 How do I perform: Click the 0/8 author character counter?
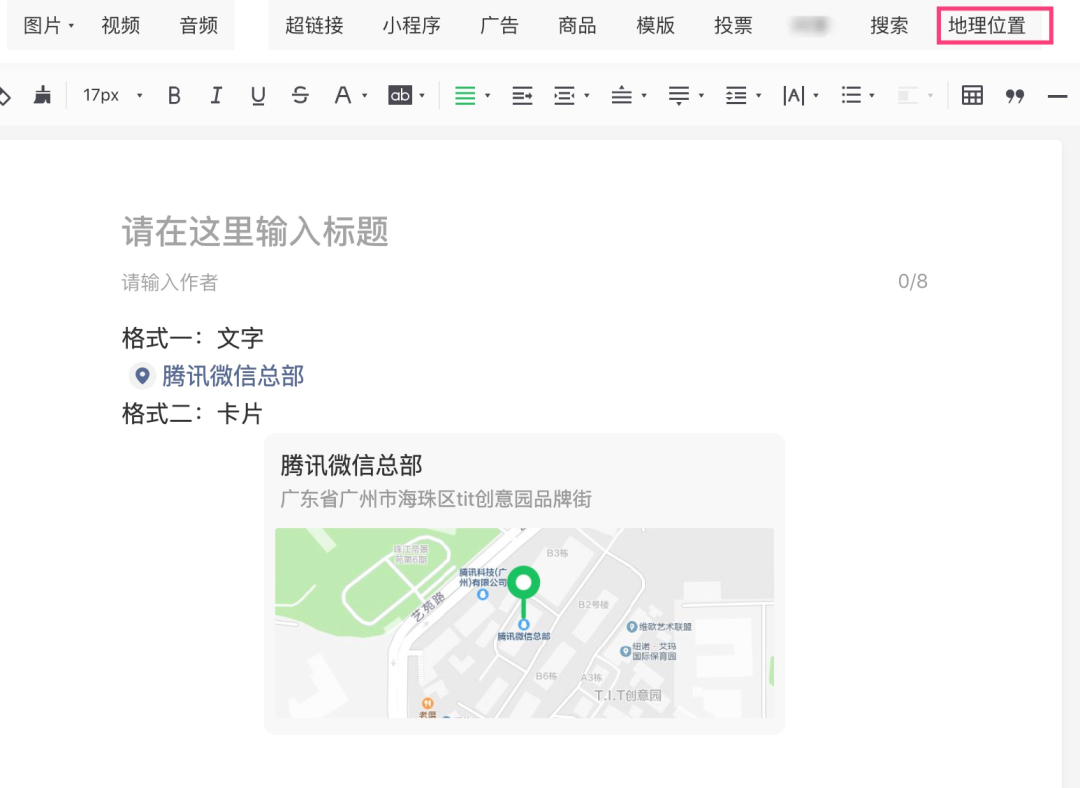(913, 281)
